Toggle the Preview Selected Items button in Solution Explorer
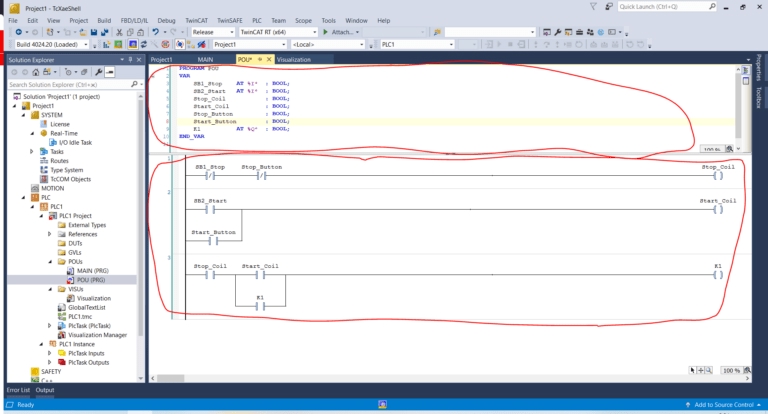Viewport: 768px width, 414px height. [110, 72]
